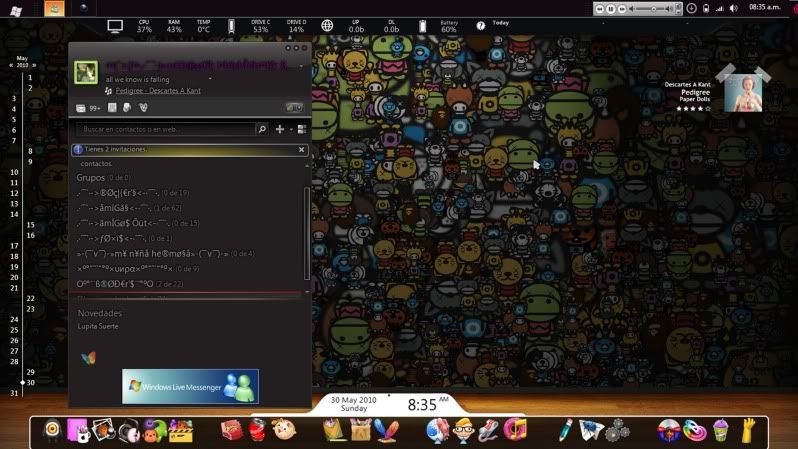Open the display name status dropdown arrow
Image resolution: width=798 pixels, height=449 pixels.
[301, 66]
